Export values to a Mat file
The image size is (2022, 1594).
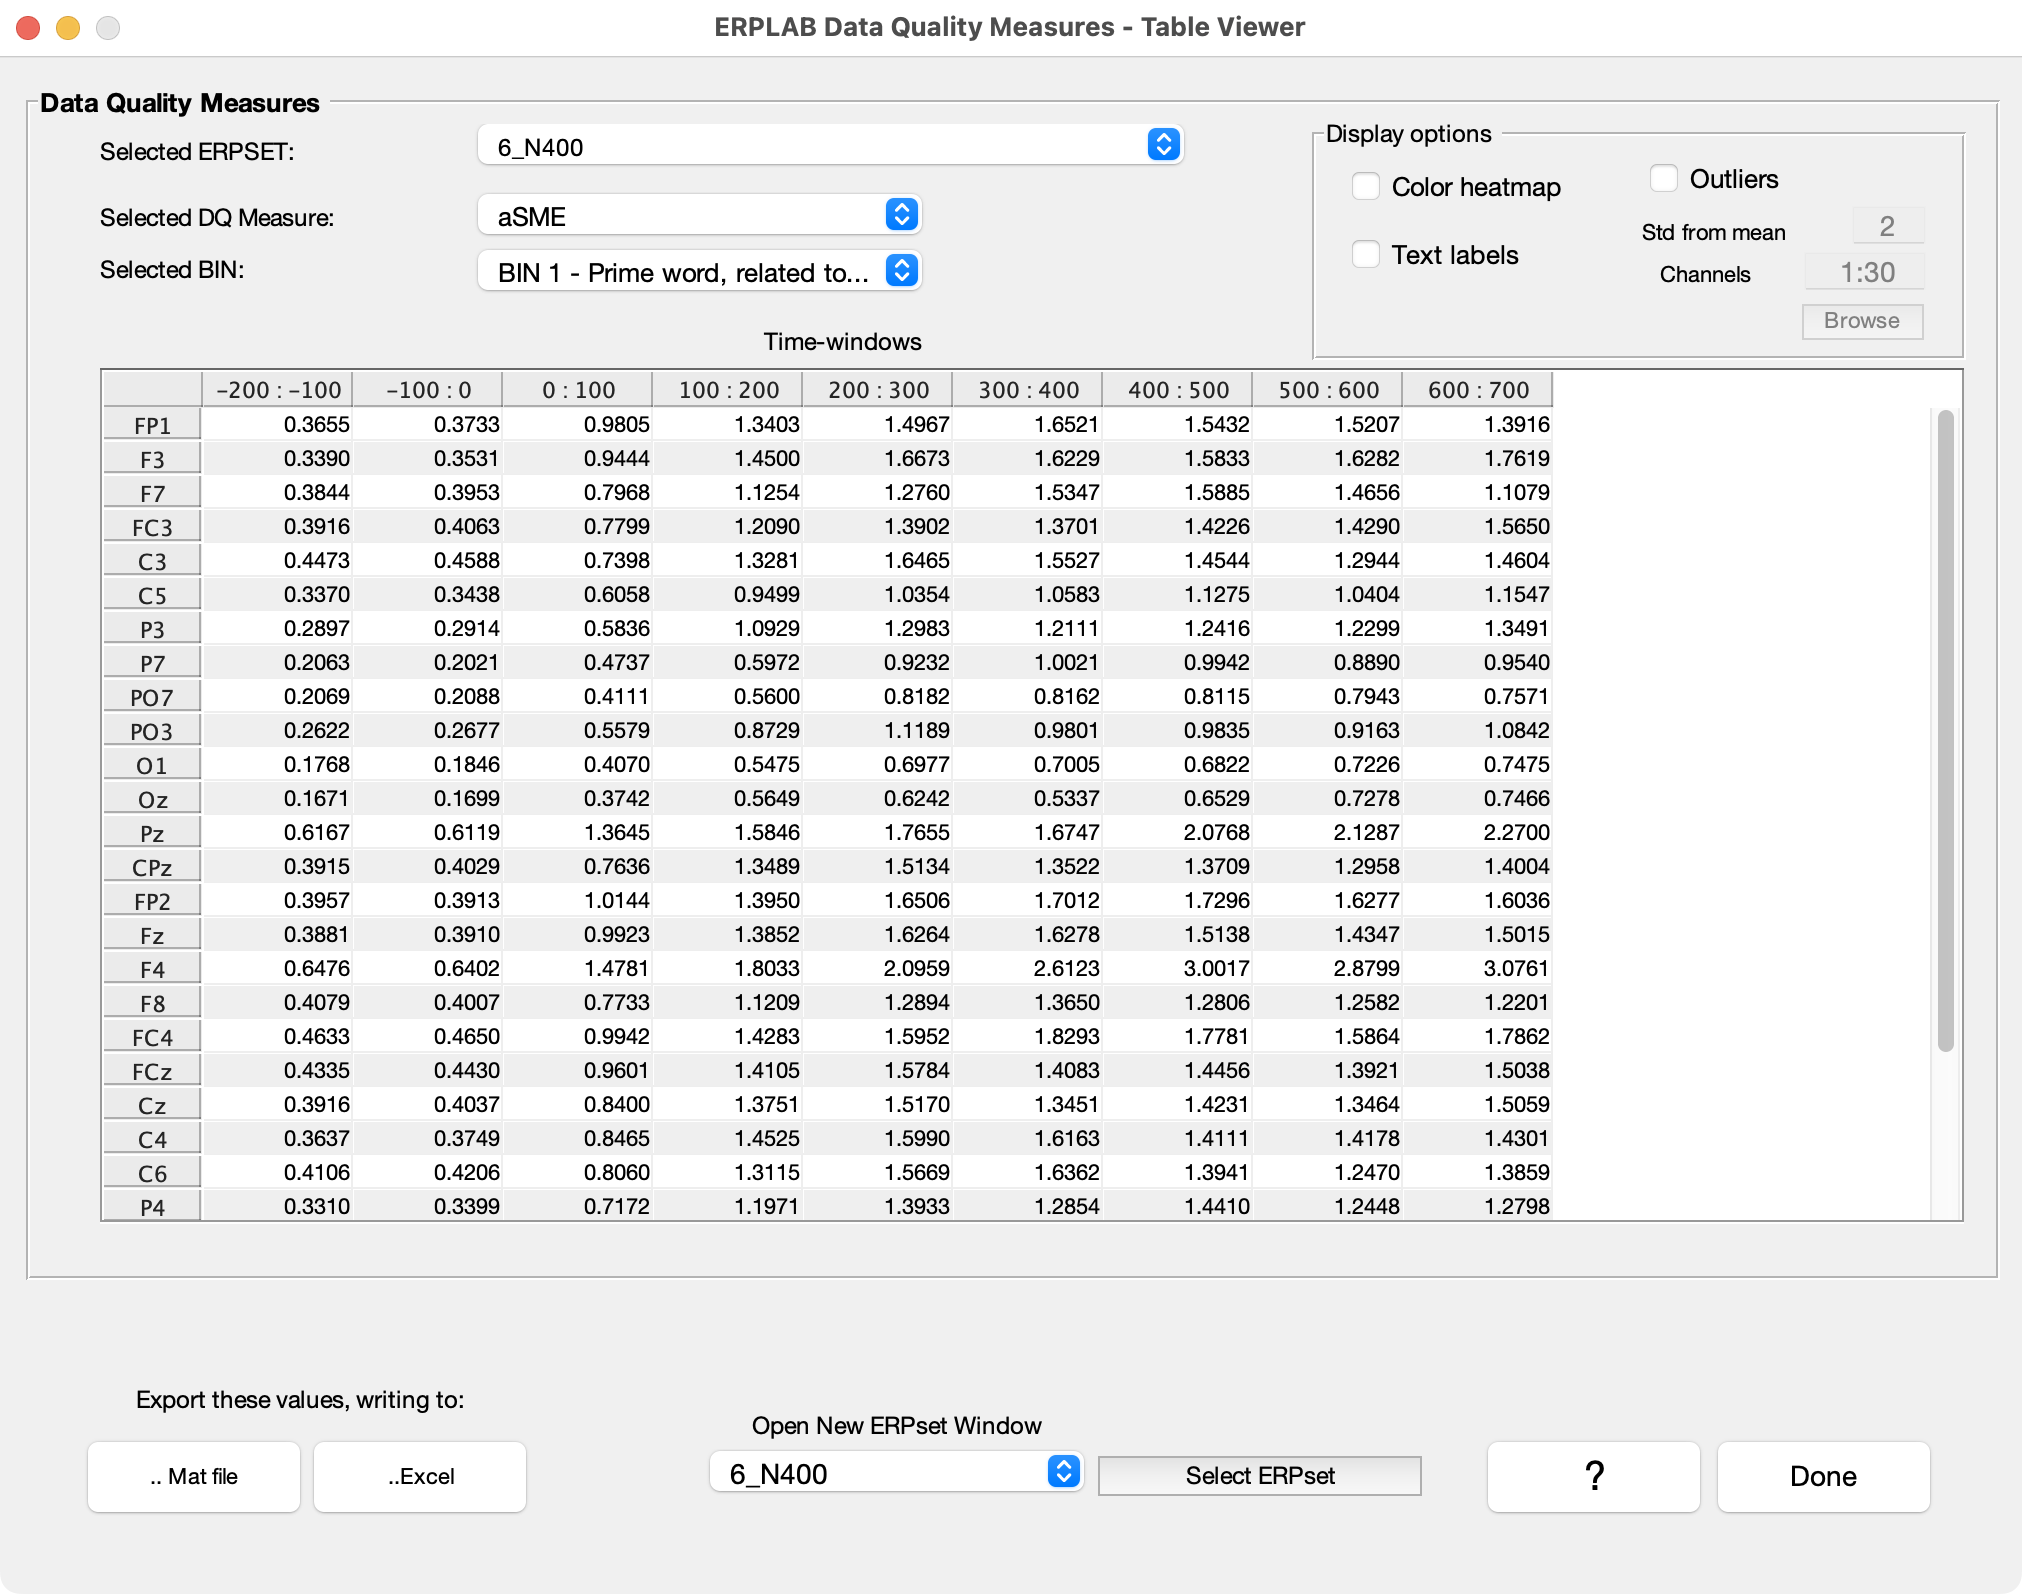point(194,1477)
